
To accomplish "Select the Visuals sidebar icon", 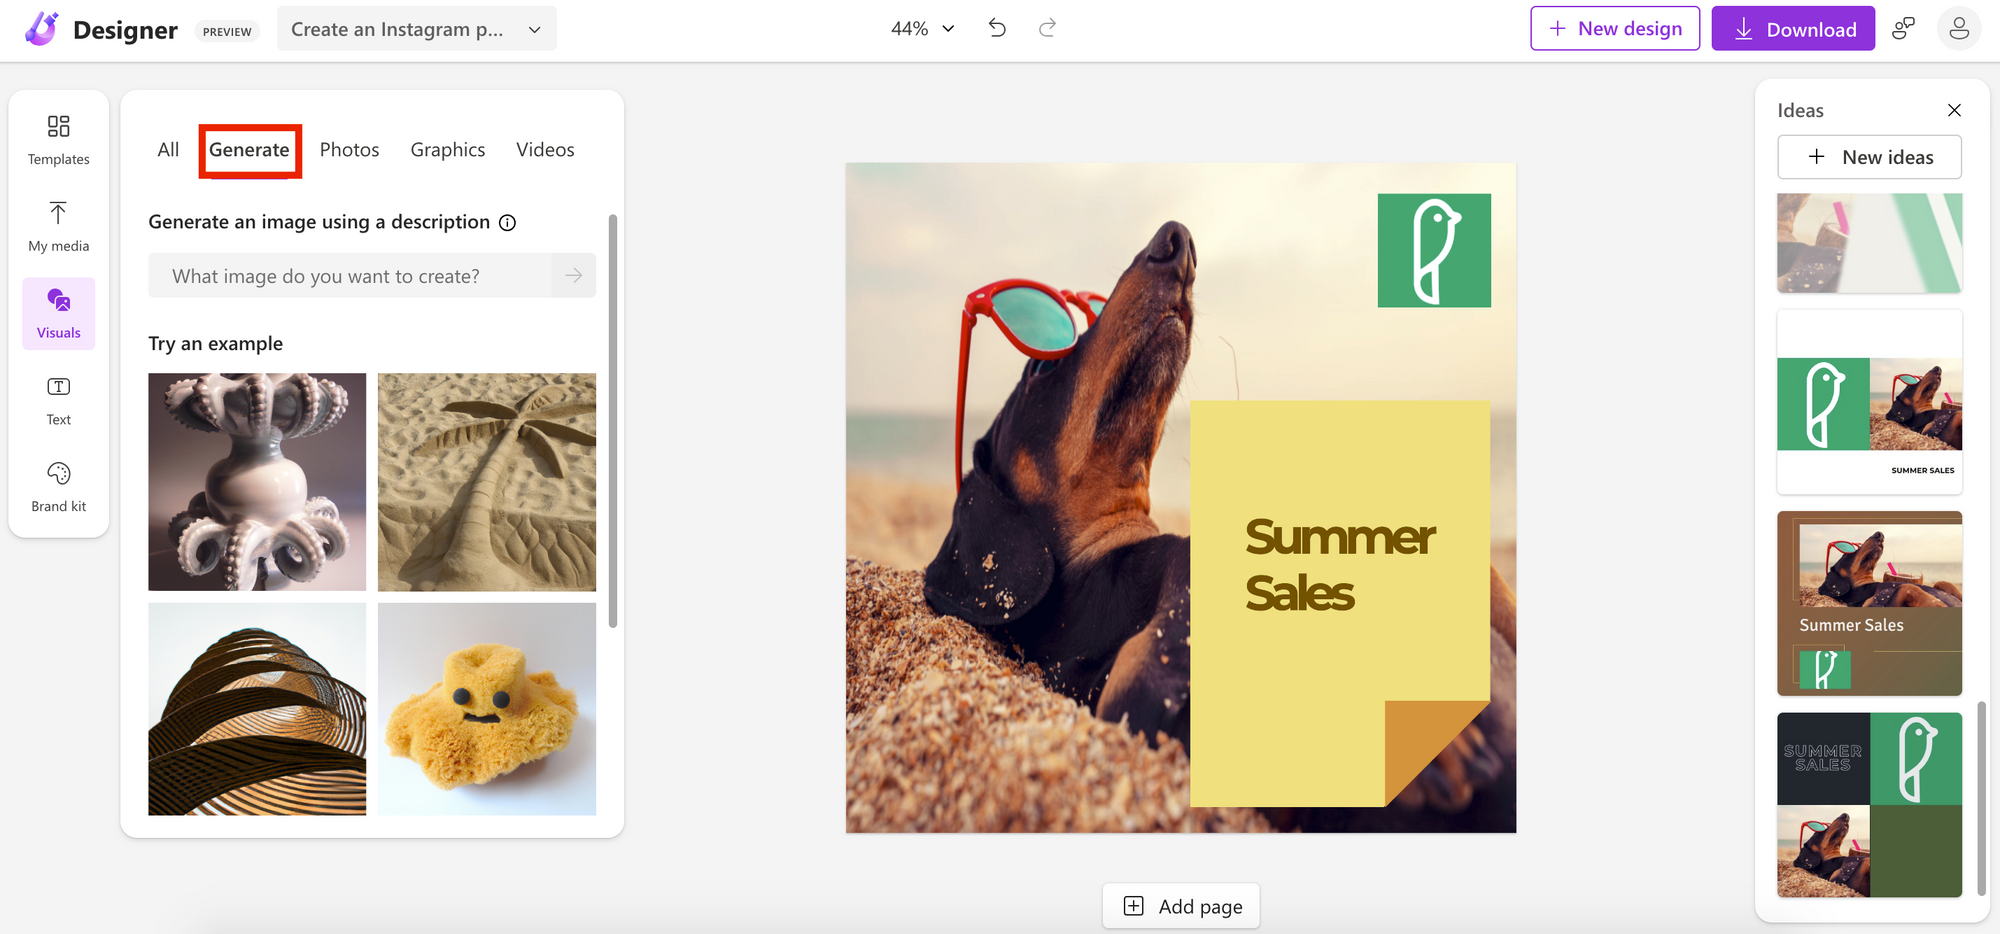I will (x=58, y=313).
